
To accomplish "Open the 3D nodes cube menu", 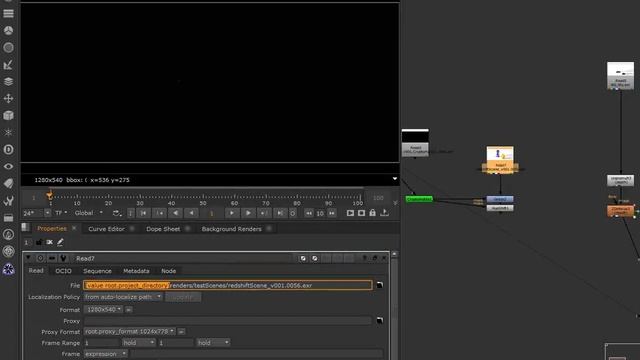I will click(x=8, y=116).
